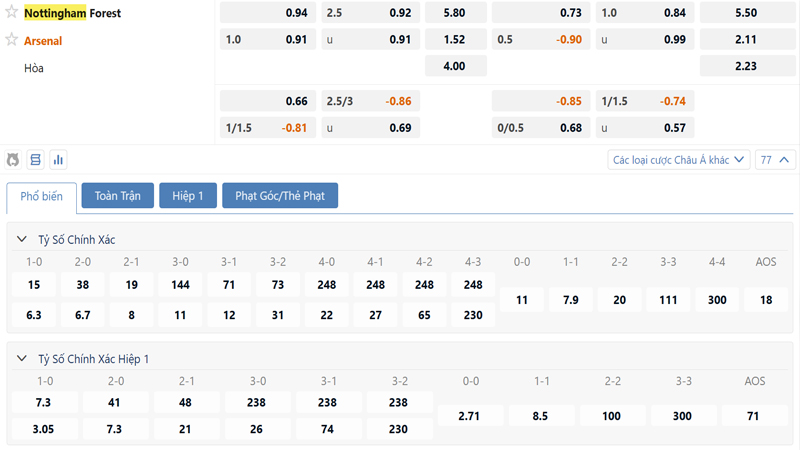Open the Các loại cược Châu Á khác dropdown
This screenshot has height=450, width=800.
(x=679, y=160)
